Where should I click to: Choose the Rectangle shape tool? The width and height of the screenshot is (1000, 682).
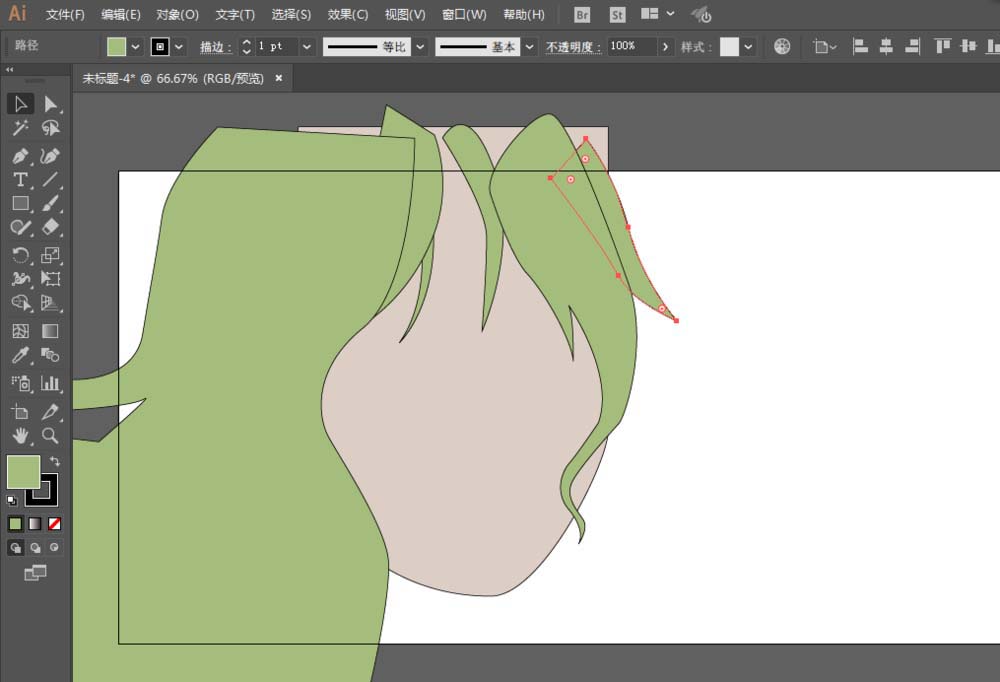(x=20, y=204)
